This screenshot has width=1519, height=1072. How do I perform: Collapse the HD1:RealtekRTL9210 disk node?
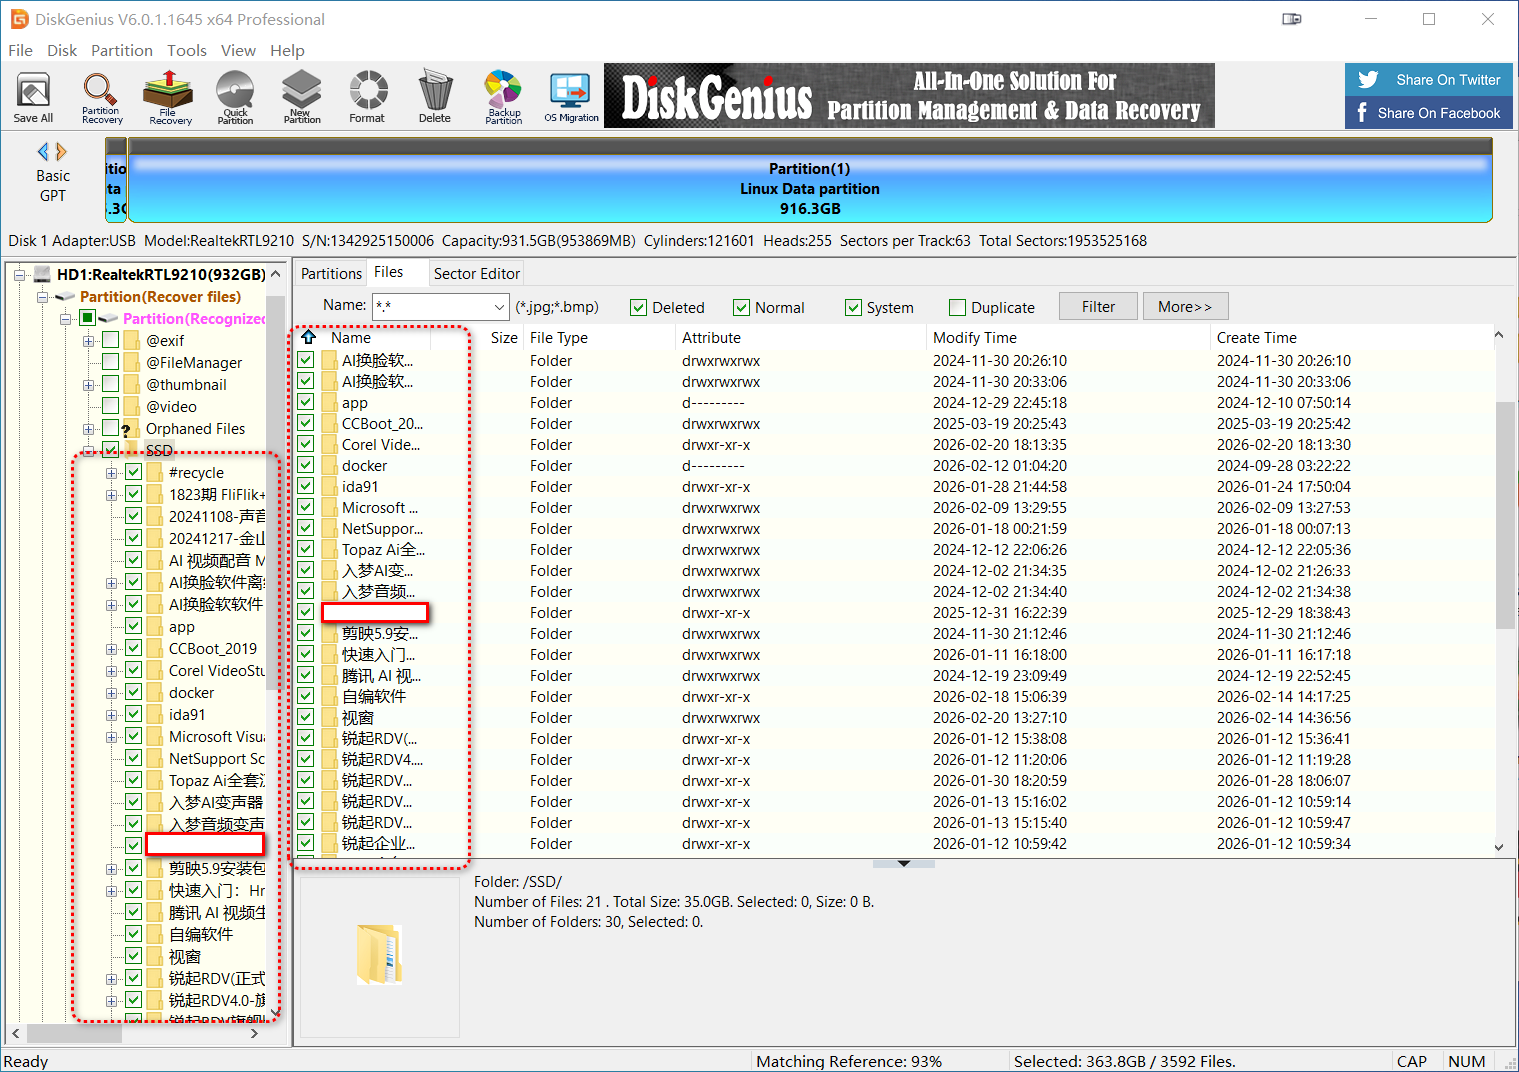[19, 275]
